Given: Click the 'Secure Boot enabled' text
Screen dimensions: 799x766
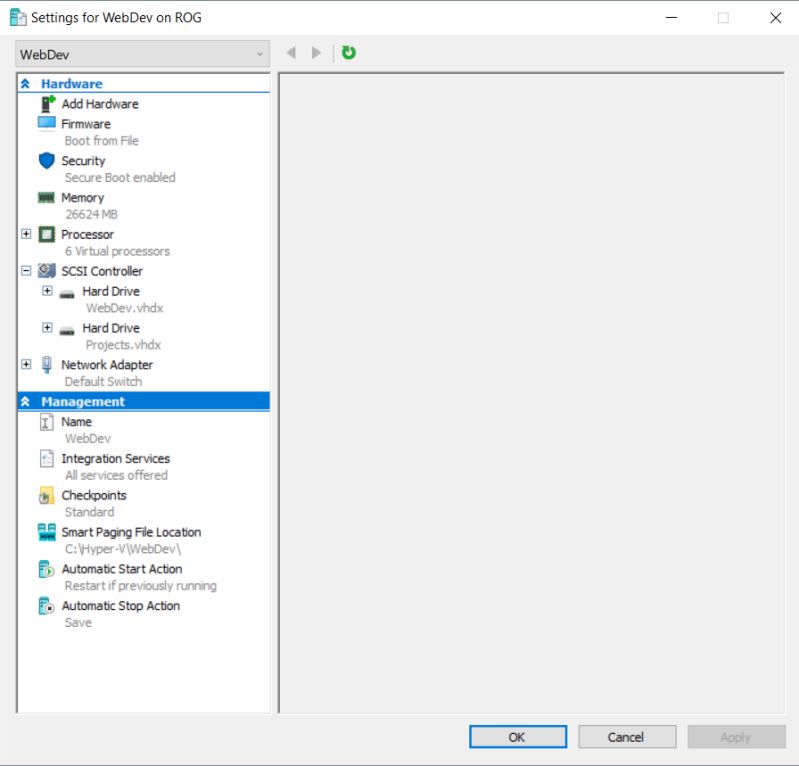Looking at the screenshot, I should click(120, 177).
